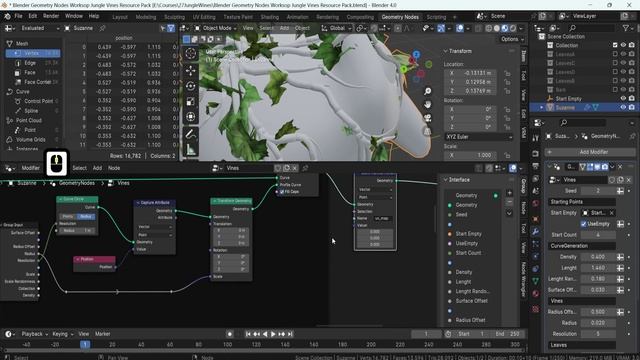This screenshot has width=640, height=360.
Task: Open the Playback dropdown in timeline
Action: pyautogui.click(x=35, y=334)
